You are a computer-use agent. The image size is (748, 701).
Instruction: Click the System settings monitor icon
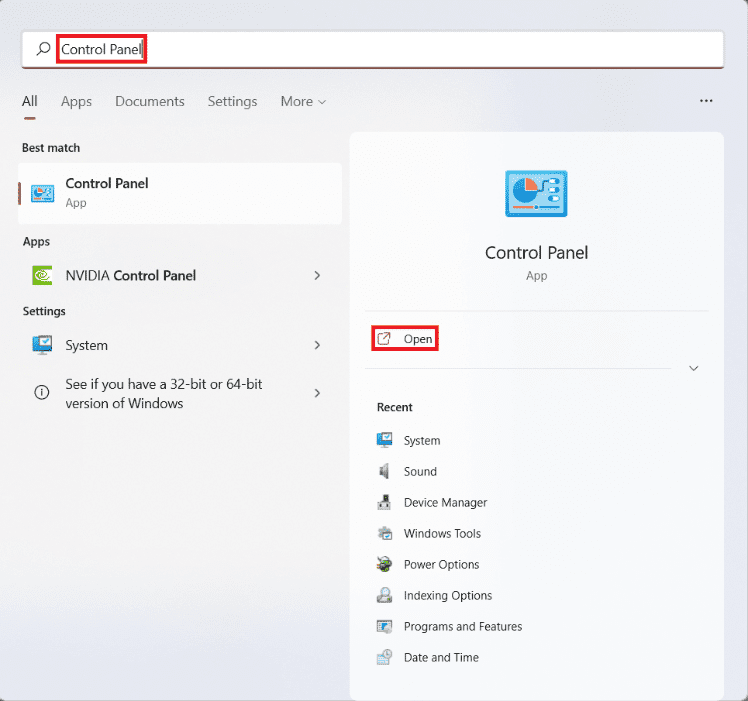tap(42, 345)
